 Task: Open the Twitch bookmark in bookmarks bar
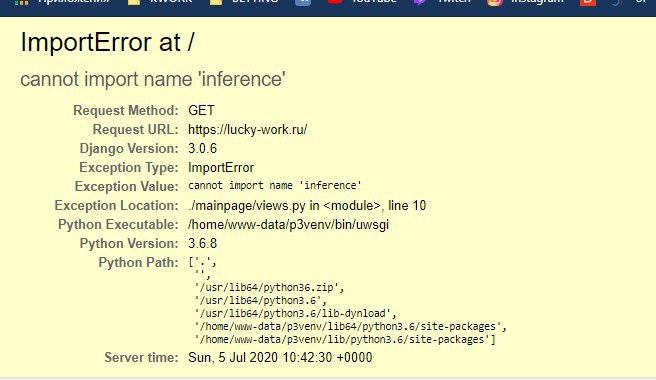[x=442, y=2]
